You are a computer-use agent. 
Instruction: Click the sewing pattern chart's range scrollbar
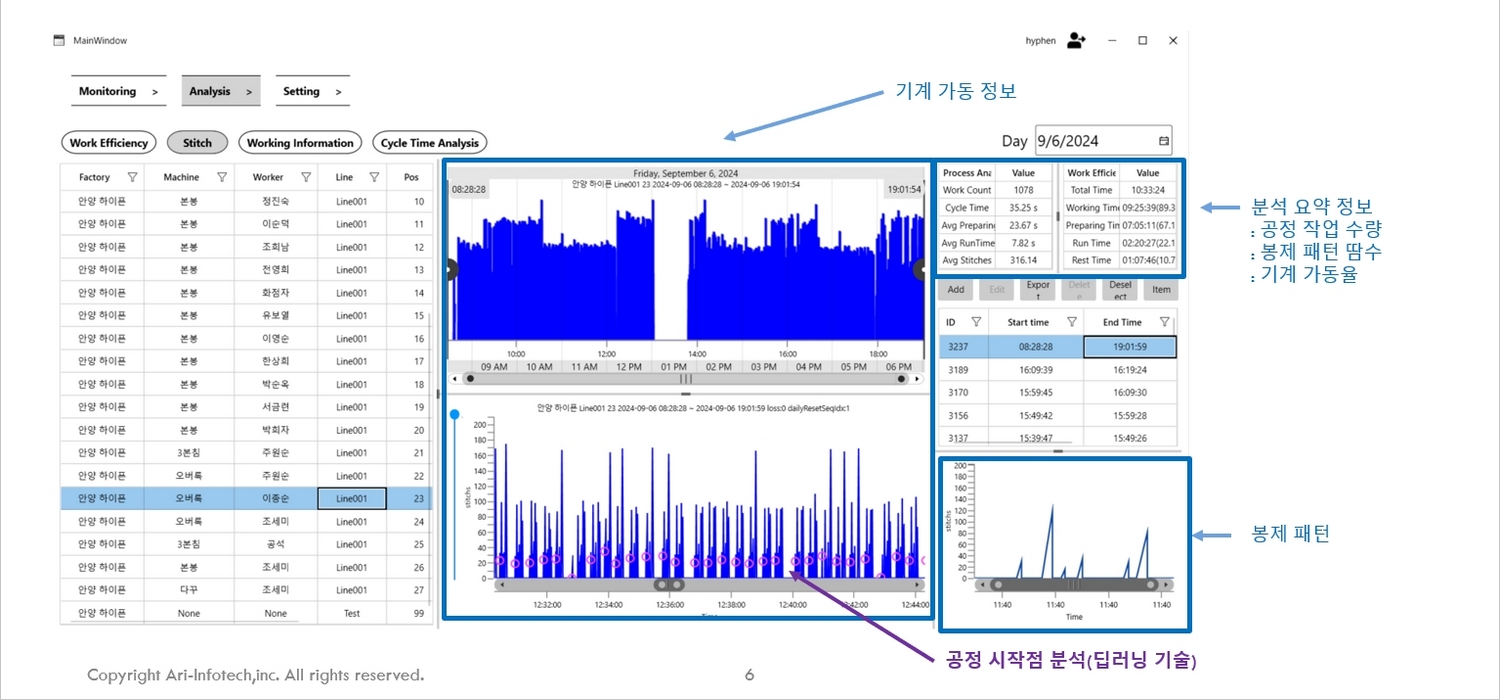pos(1074,584)
